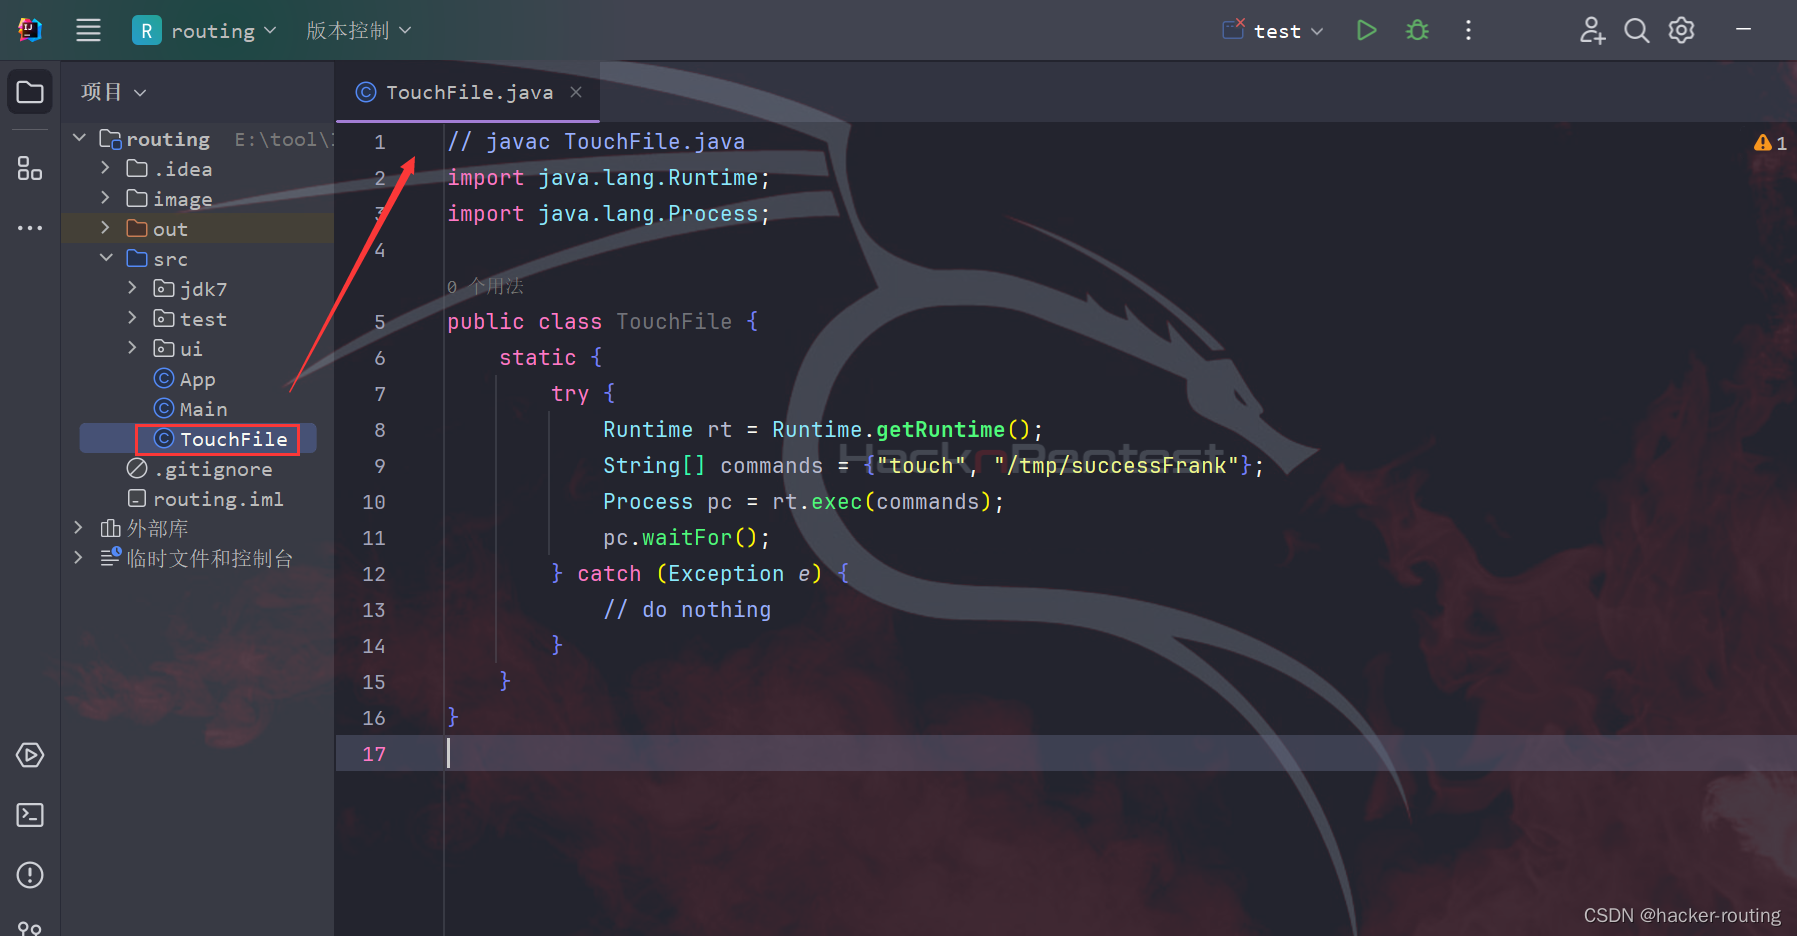Show more tool windows ellipsis
Viewport: 1797px width, 936px height.
coord(30,228)
